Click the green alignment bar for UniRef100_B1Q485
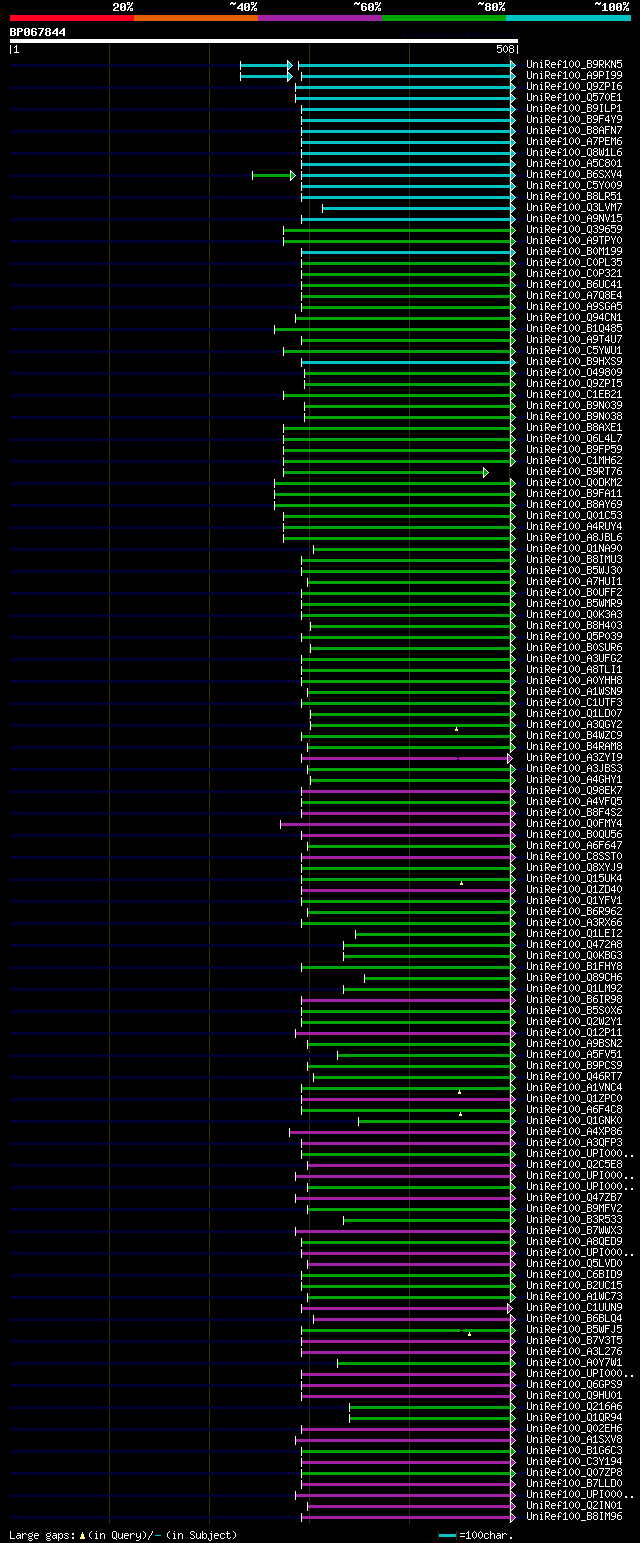 pyautogui.click(x=395, y=329)
